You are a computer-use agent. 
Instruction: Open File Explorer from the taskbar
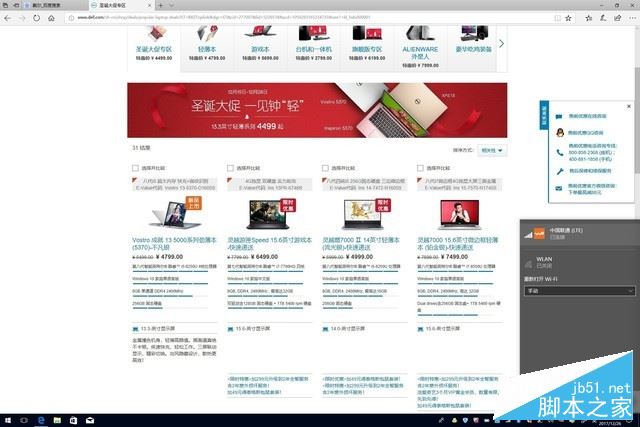click(x=57, y=420)
